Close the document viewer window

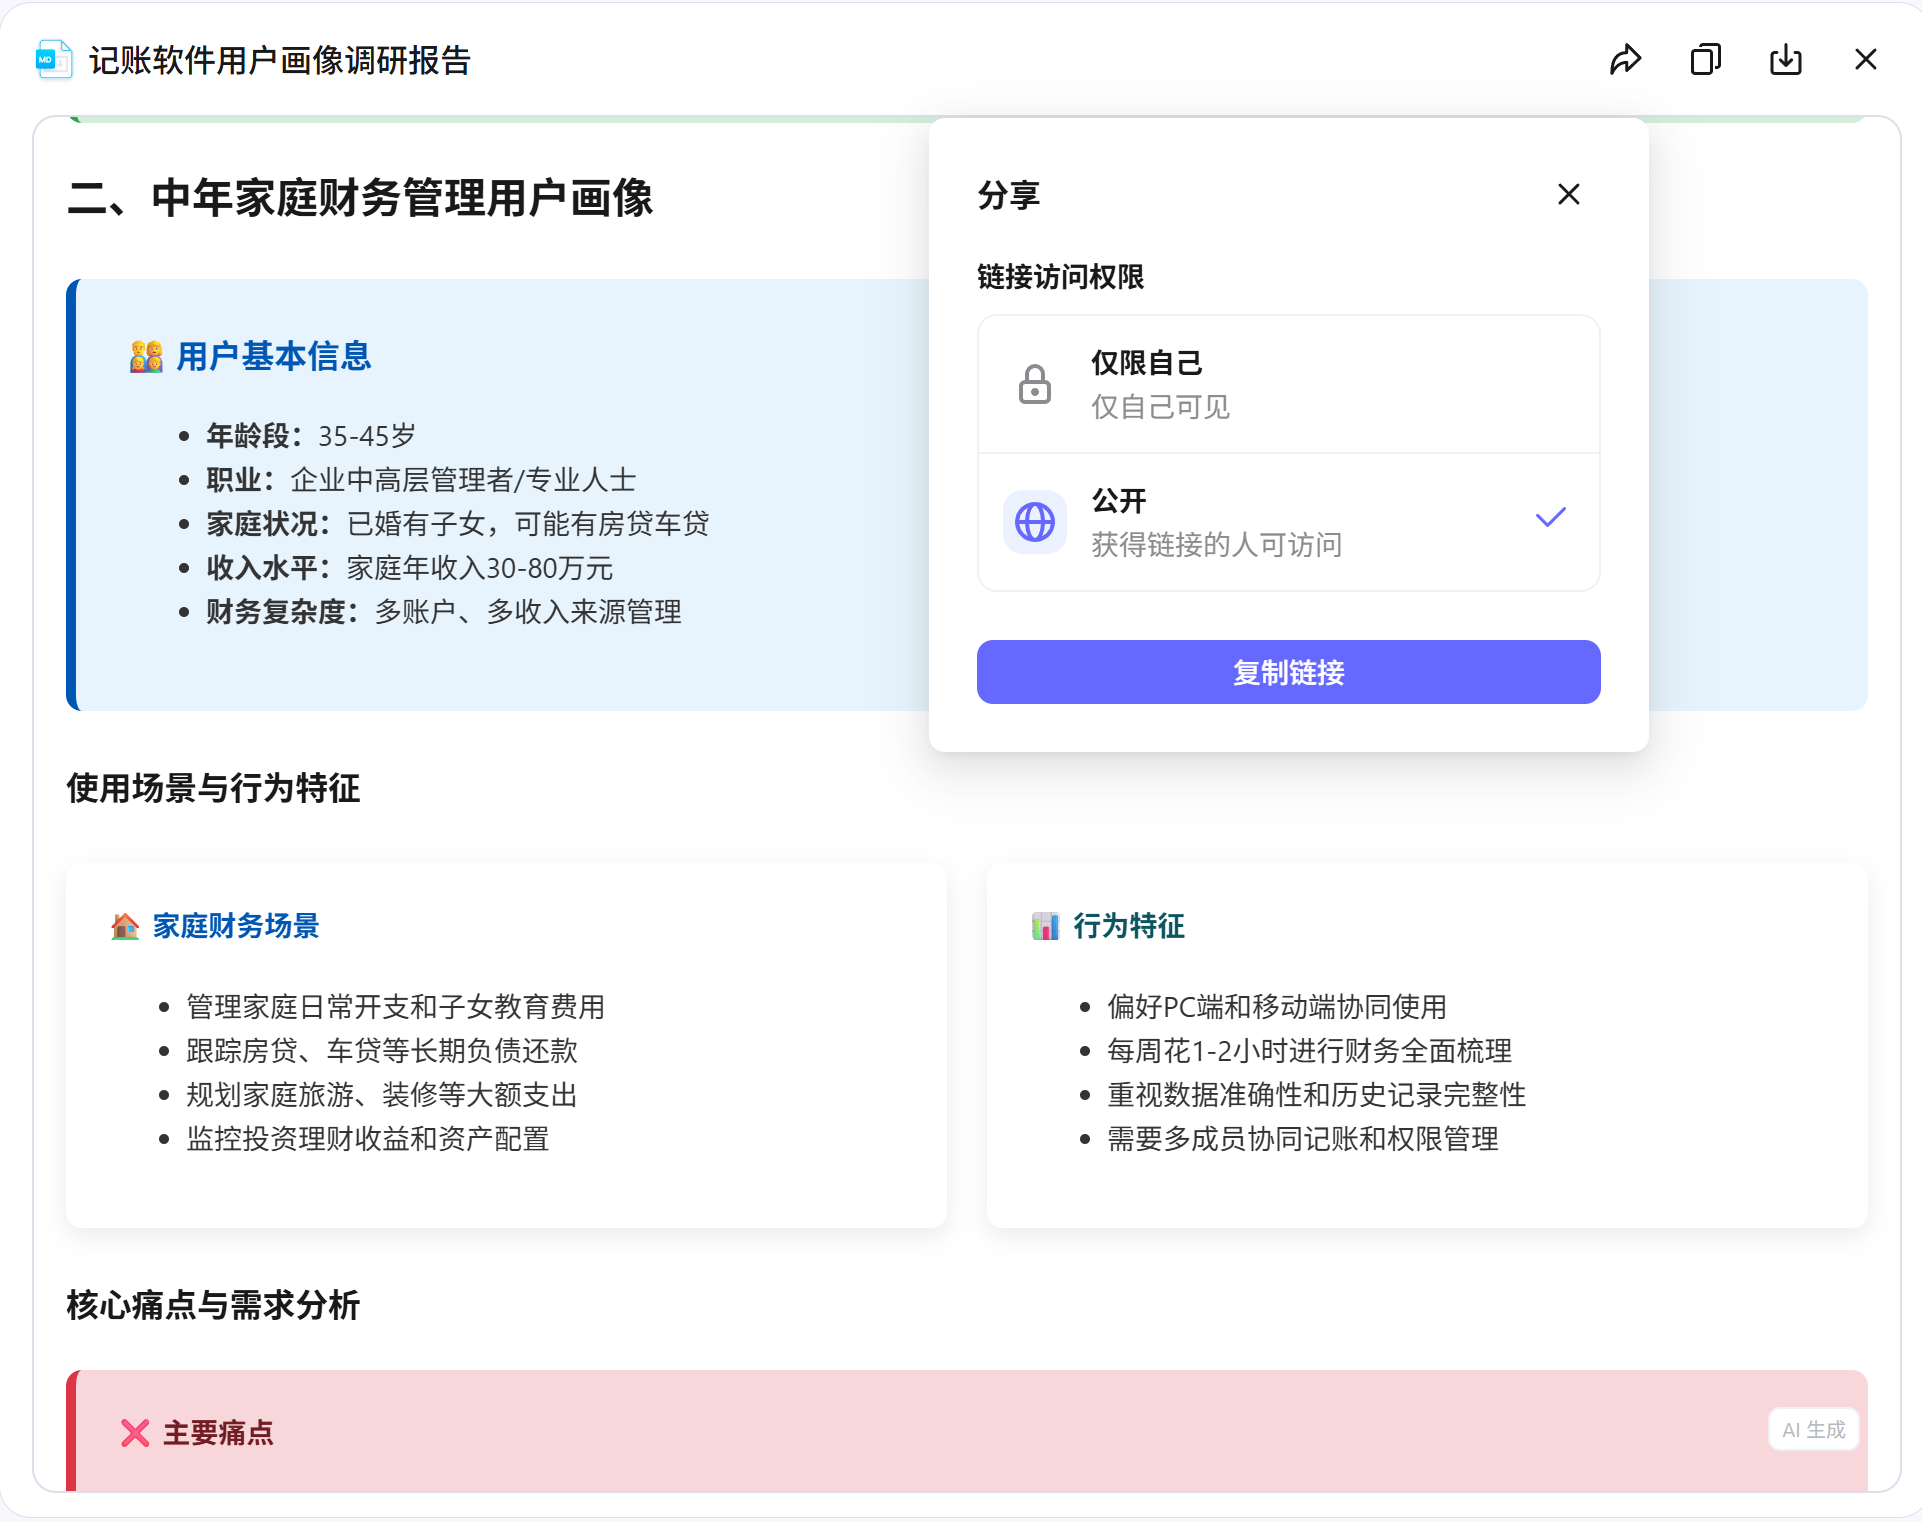tap(1865, 59)
